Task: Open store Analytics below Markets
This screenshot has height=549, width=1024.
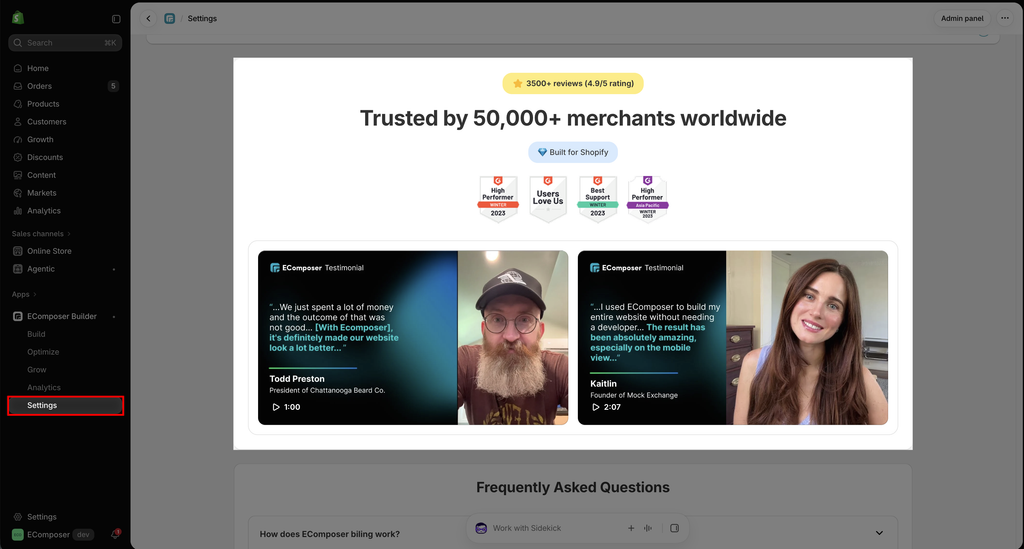Action: point(44,211)
